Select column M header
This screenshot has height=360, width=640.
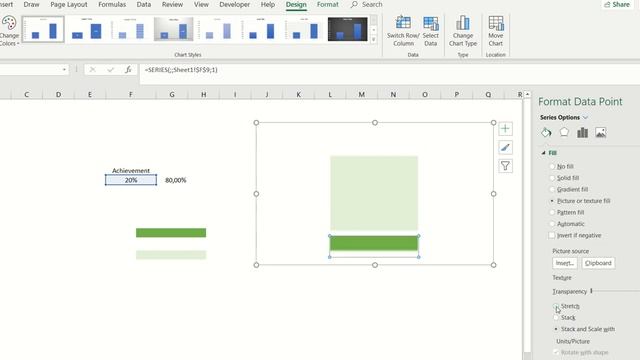point(362,94)
